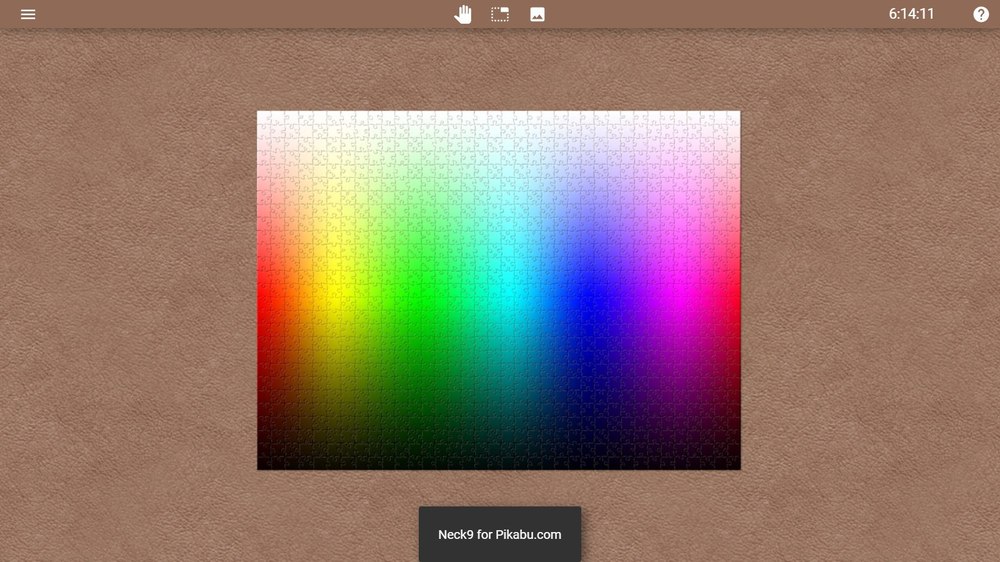Dismiss the Neck9 for Pikabu.com toast
The image size is (1000, 562).
(500, 535)
